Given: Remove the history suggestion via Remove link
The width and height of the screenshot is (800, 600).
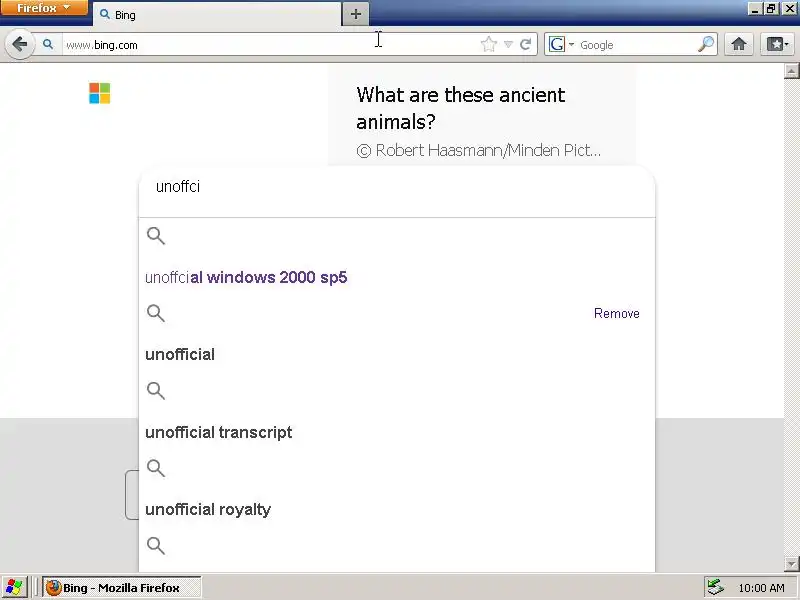Looking at the screenshot, I should (616, 313).
